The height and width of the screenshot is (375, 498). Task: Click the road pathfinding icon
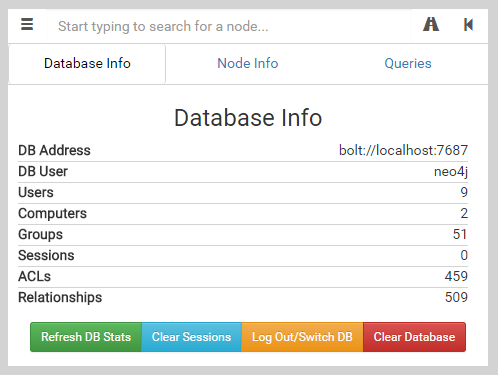[x=431, y=25]
